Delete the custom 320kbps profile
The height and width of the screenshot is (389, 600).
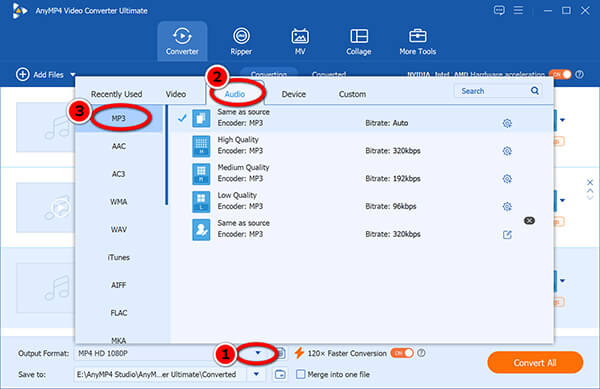[x=529, y=221]
